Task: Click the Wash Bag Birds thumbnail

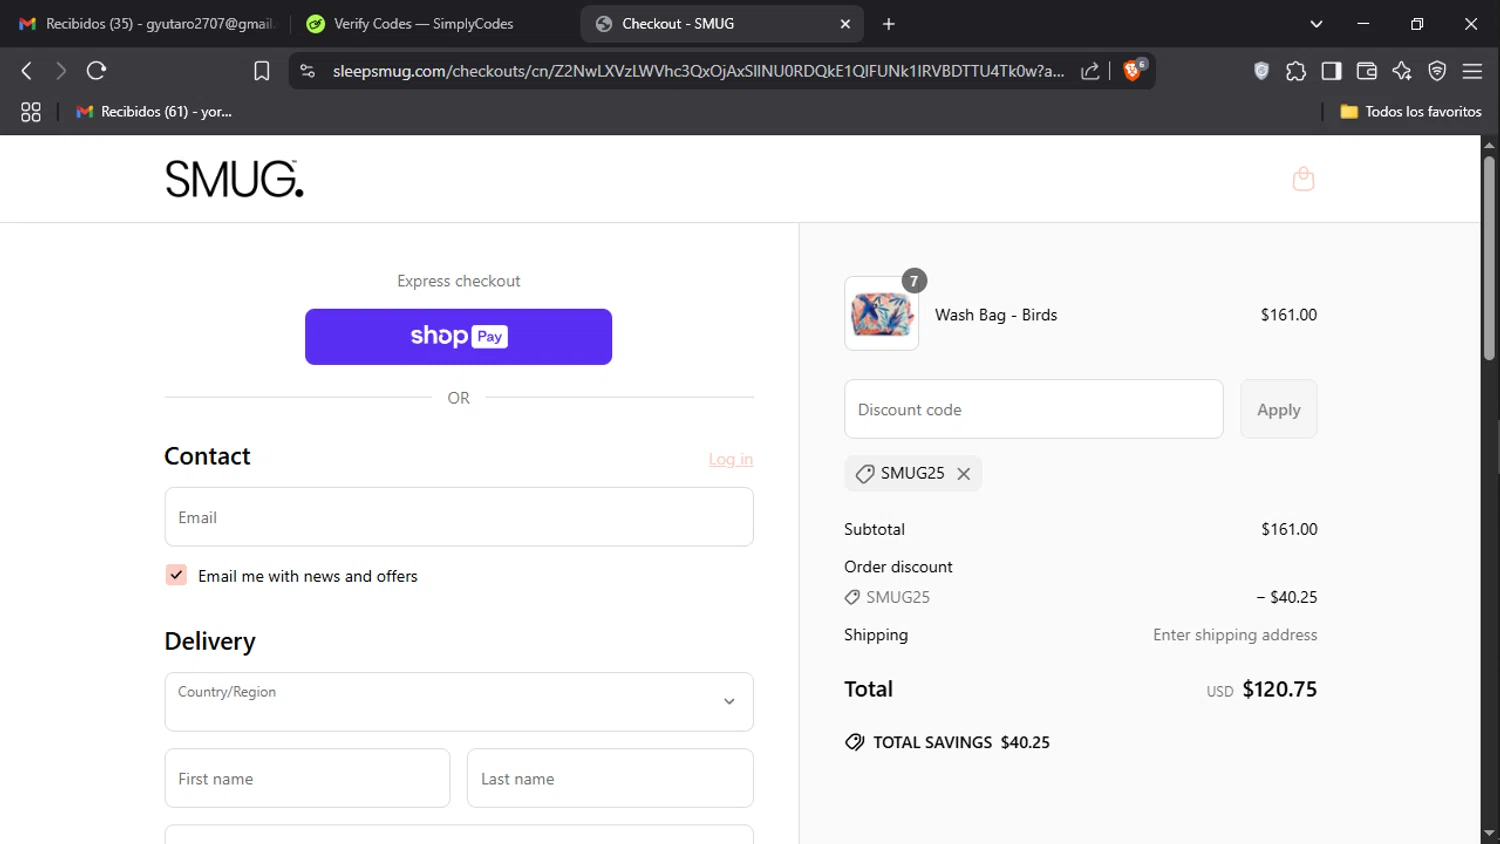Action: click(881, 314)
